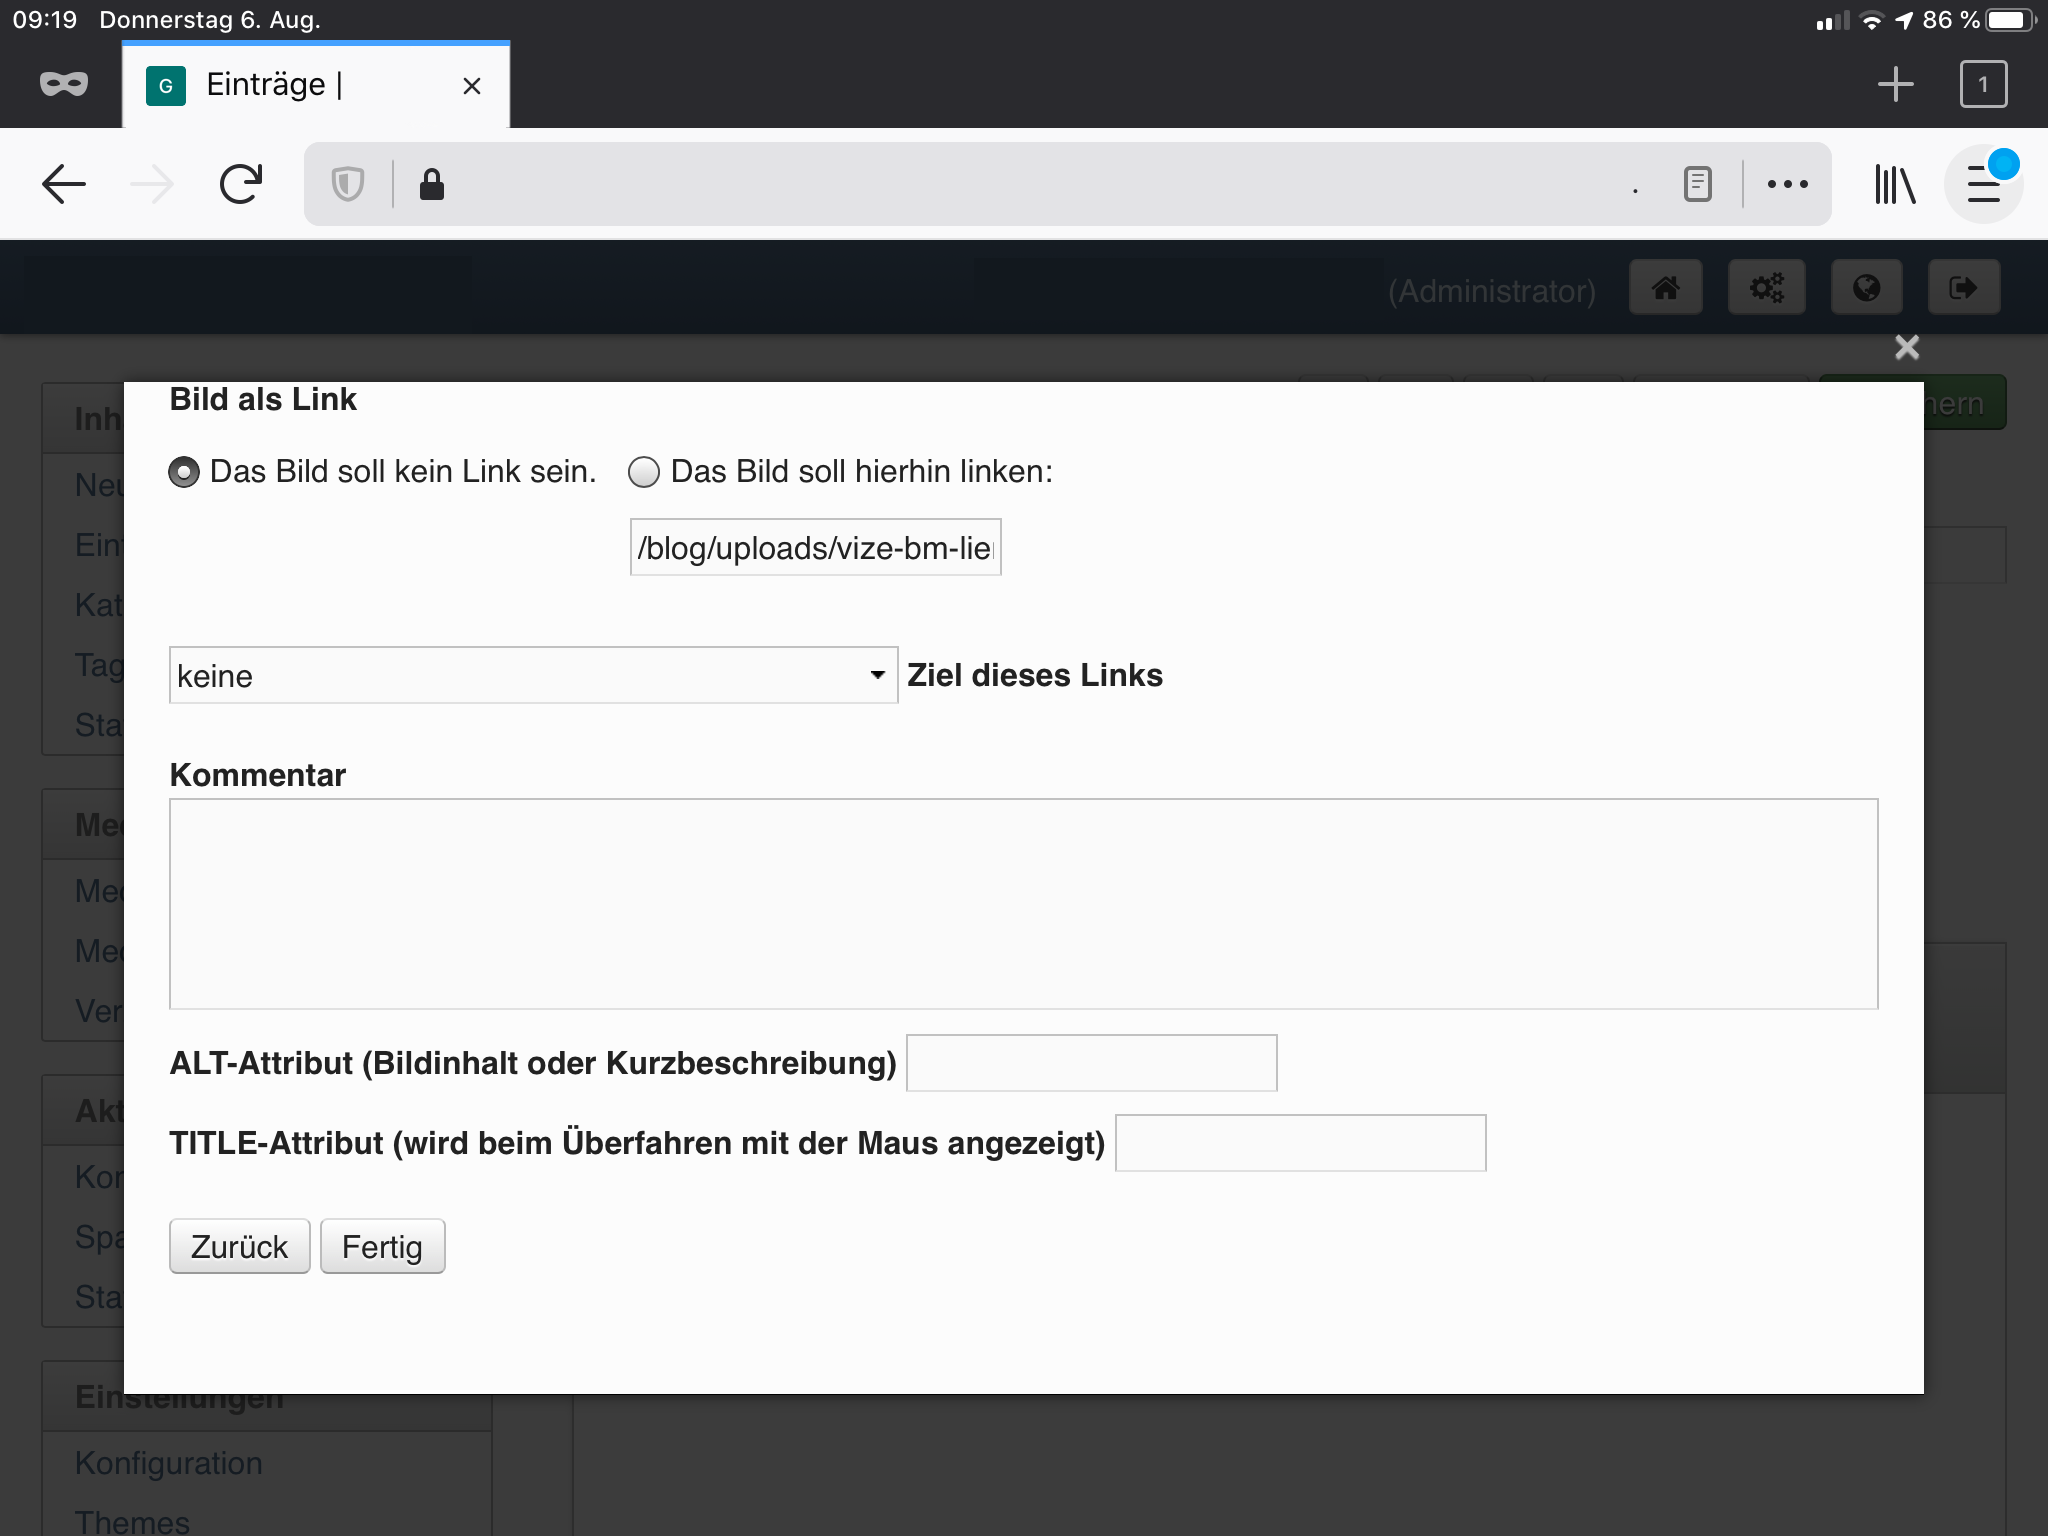Open the tracking protection shield icon
The height and width of the screenshot is (1536, 2048).
point(347,184)
